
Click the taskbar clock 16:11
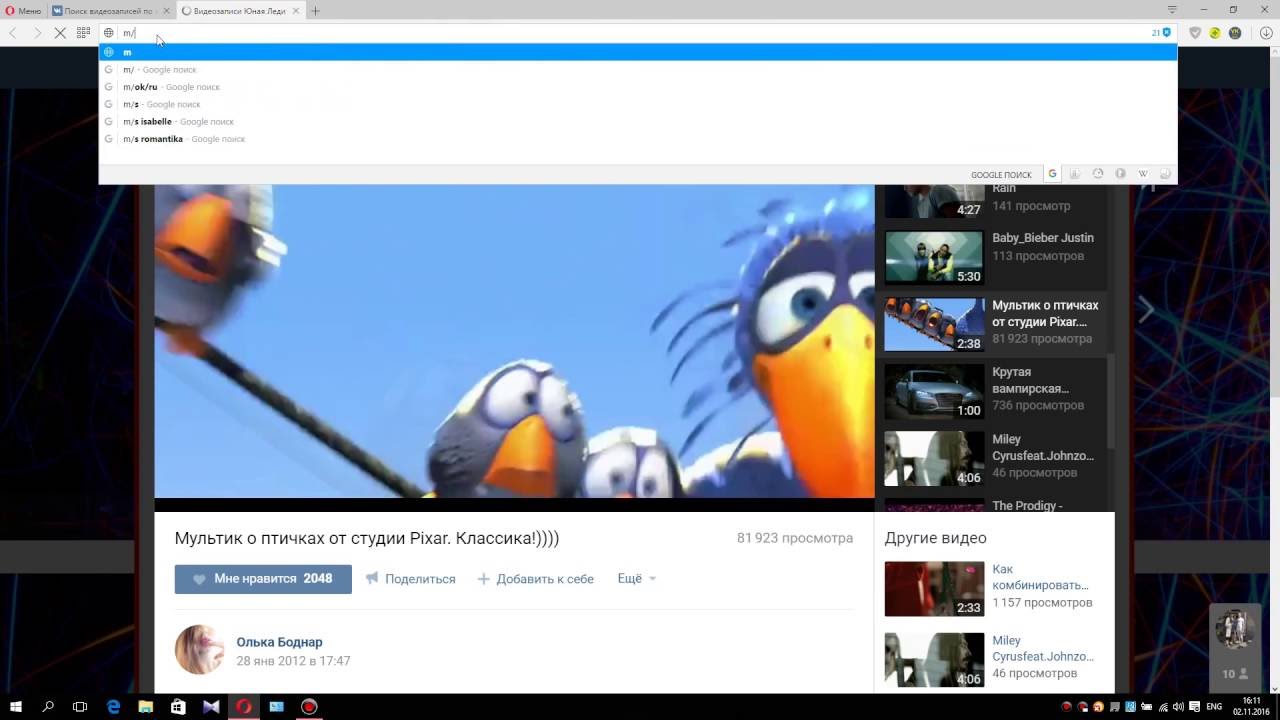[1251, 706]
